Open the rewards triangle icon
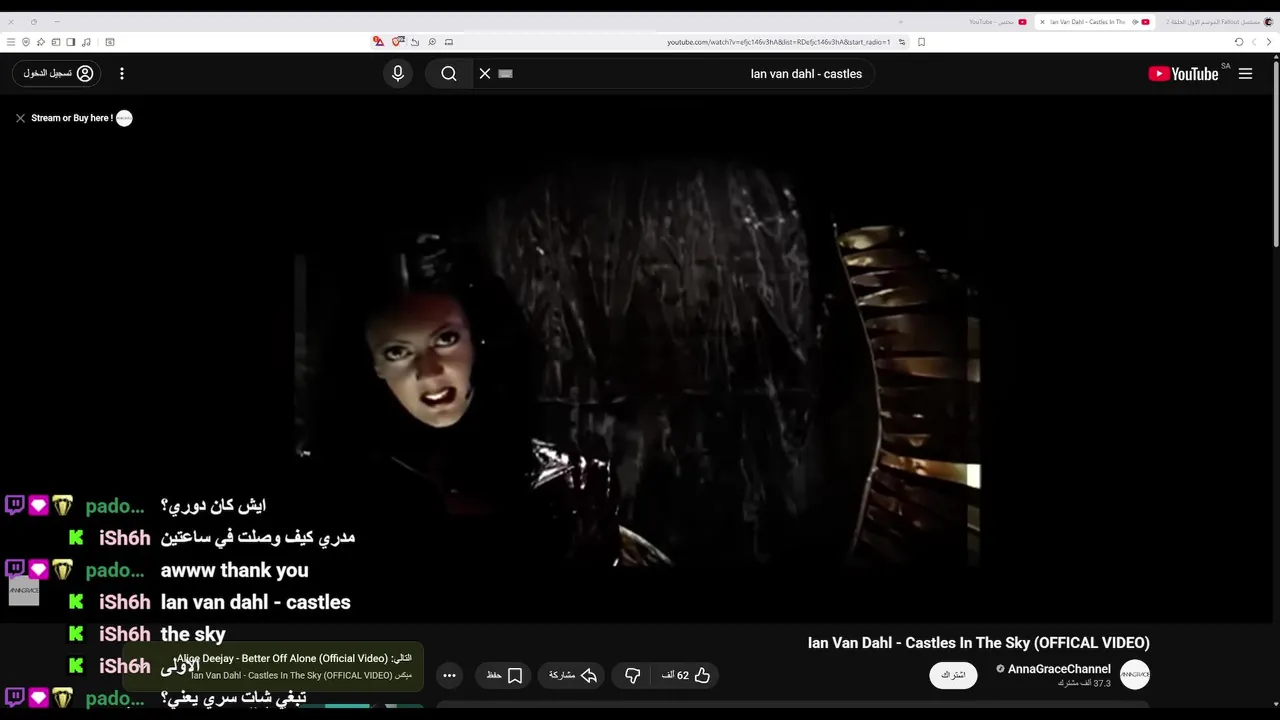 pos(378,42)
